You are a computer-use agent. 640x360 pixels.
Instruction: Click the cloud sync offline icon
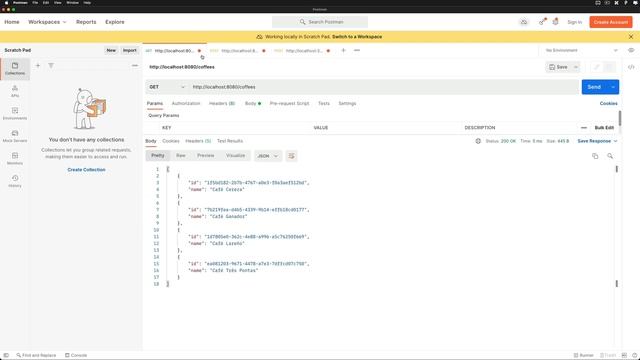click(524, 22)
